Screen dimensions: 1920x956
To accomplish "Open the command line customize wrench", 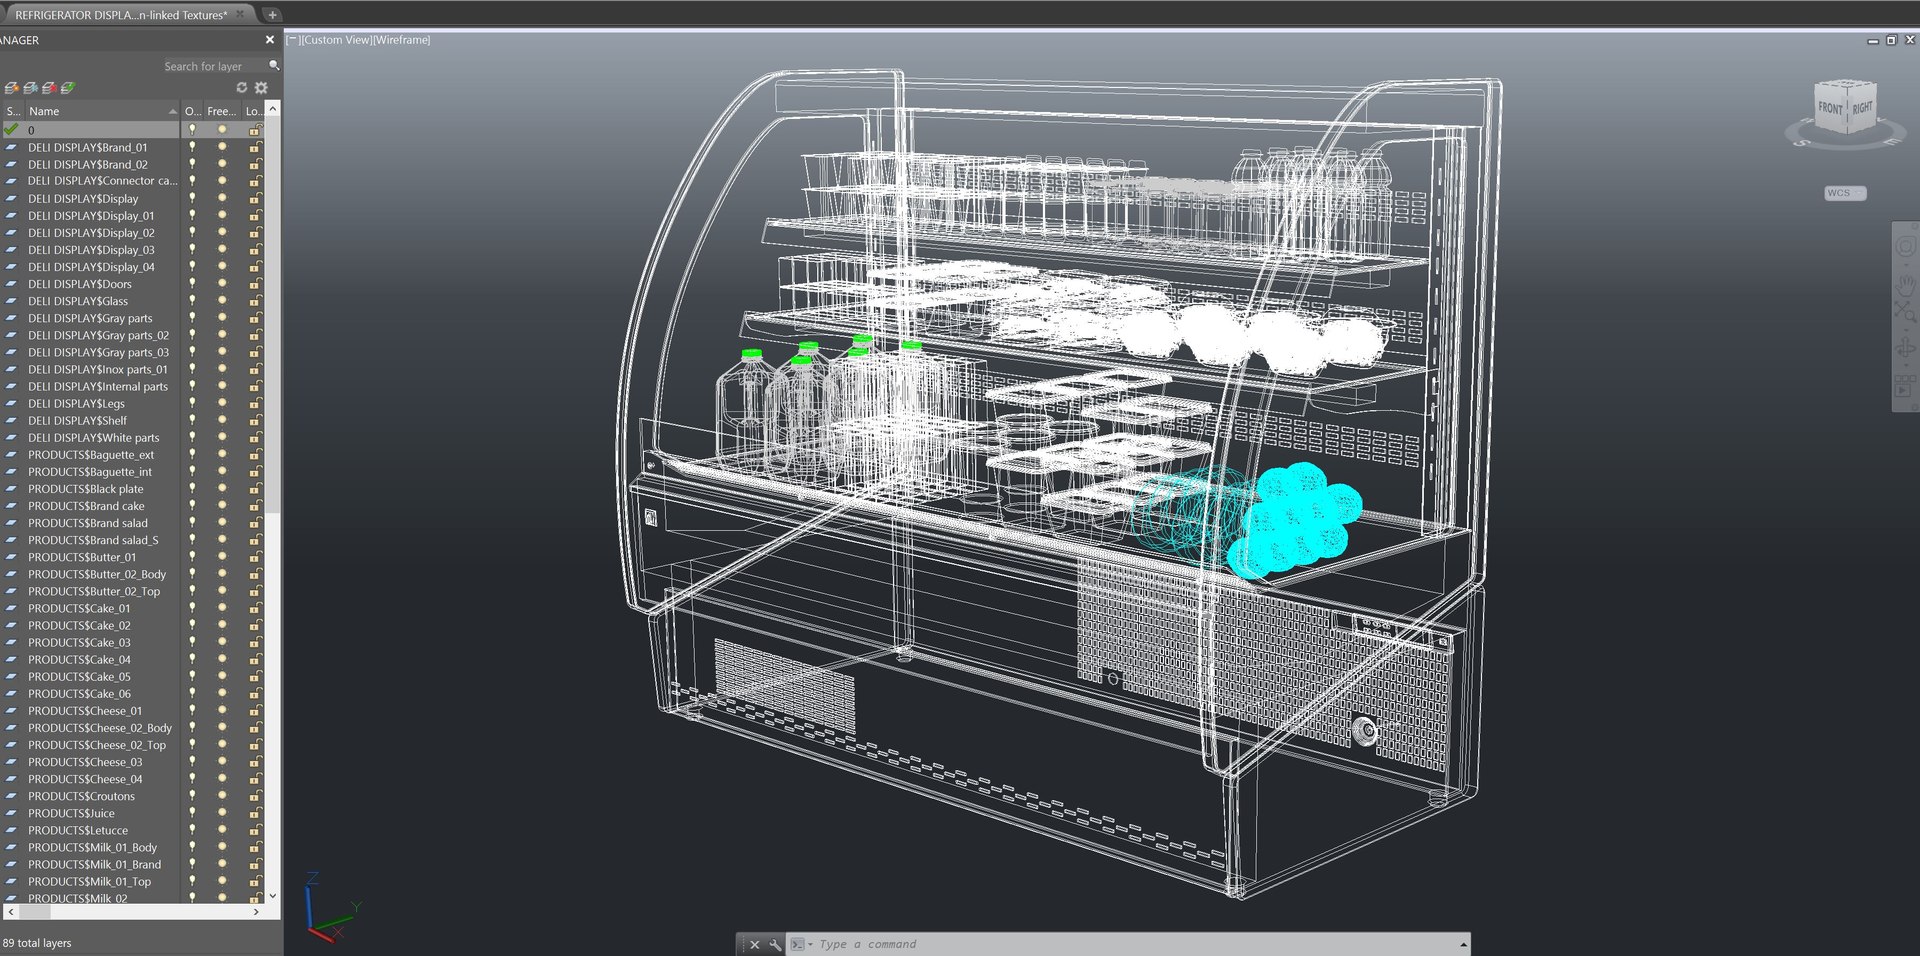I will tap(775, 944).
